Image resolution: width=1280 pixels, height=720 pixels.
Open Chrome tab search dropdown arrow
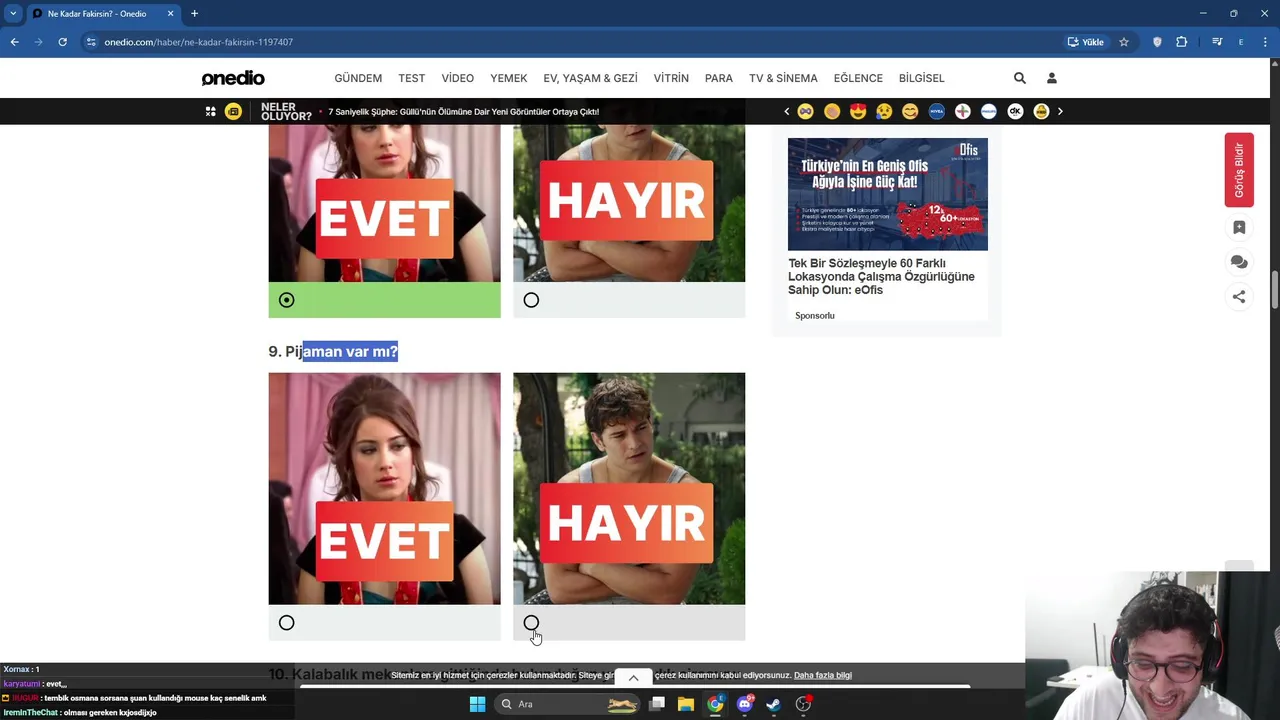(x=13, y=13)
